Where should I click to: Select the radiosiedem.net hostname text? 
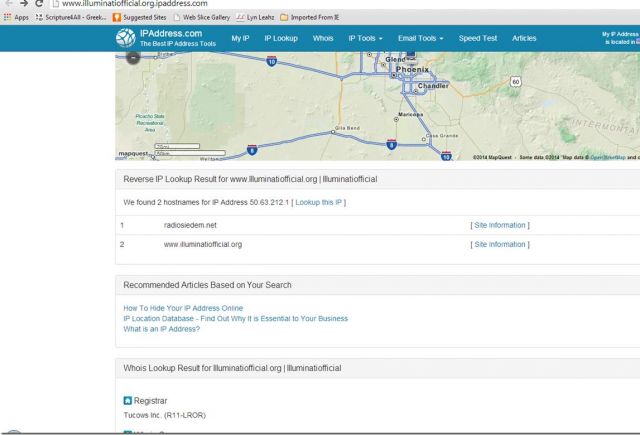(190, 225)
